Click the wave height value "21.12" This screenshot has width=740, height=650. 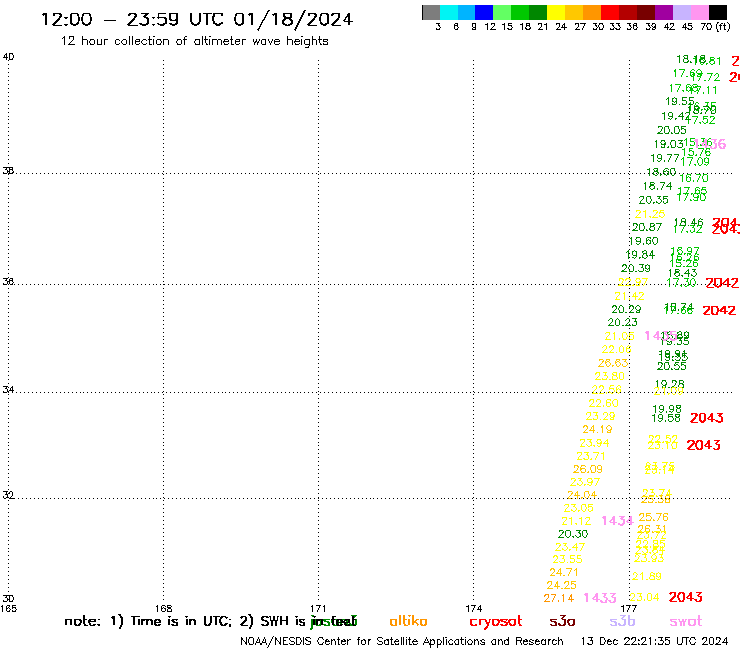coord(576,521)
